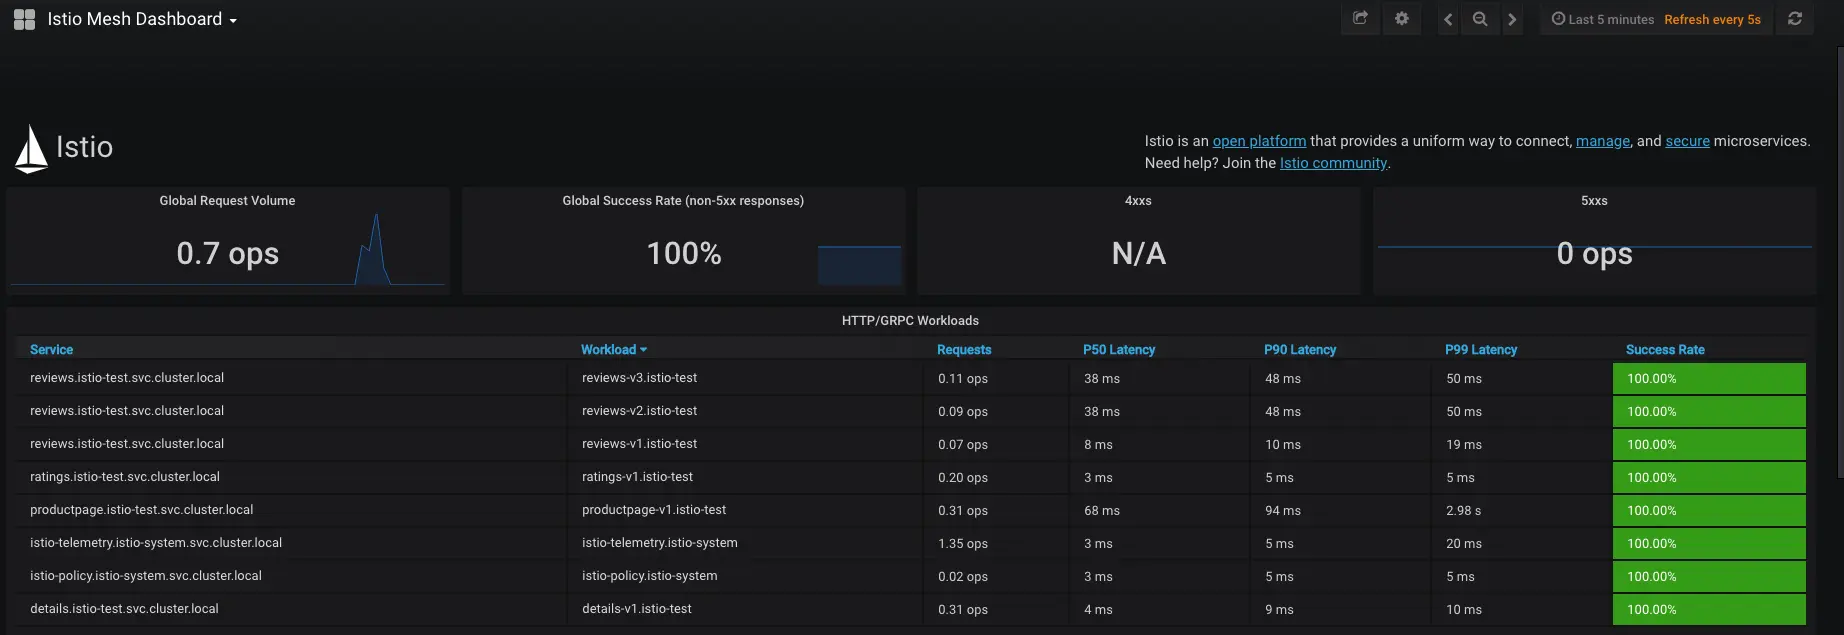The width and height of the screenshot is (1844, 635).
Task: Click the reviews-v3 green success rate cell
Action: click(x=1709, y=379)
